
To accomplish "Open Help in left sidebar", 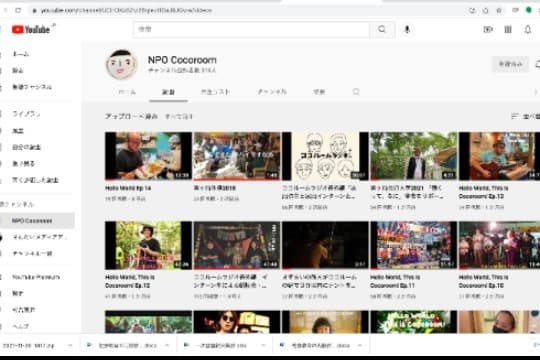I will pos(21,326).
